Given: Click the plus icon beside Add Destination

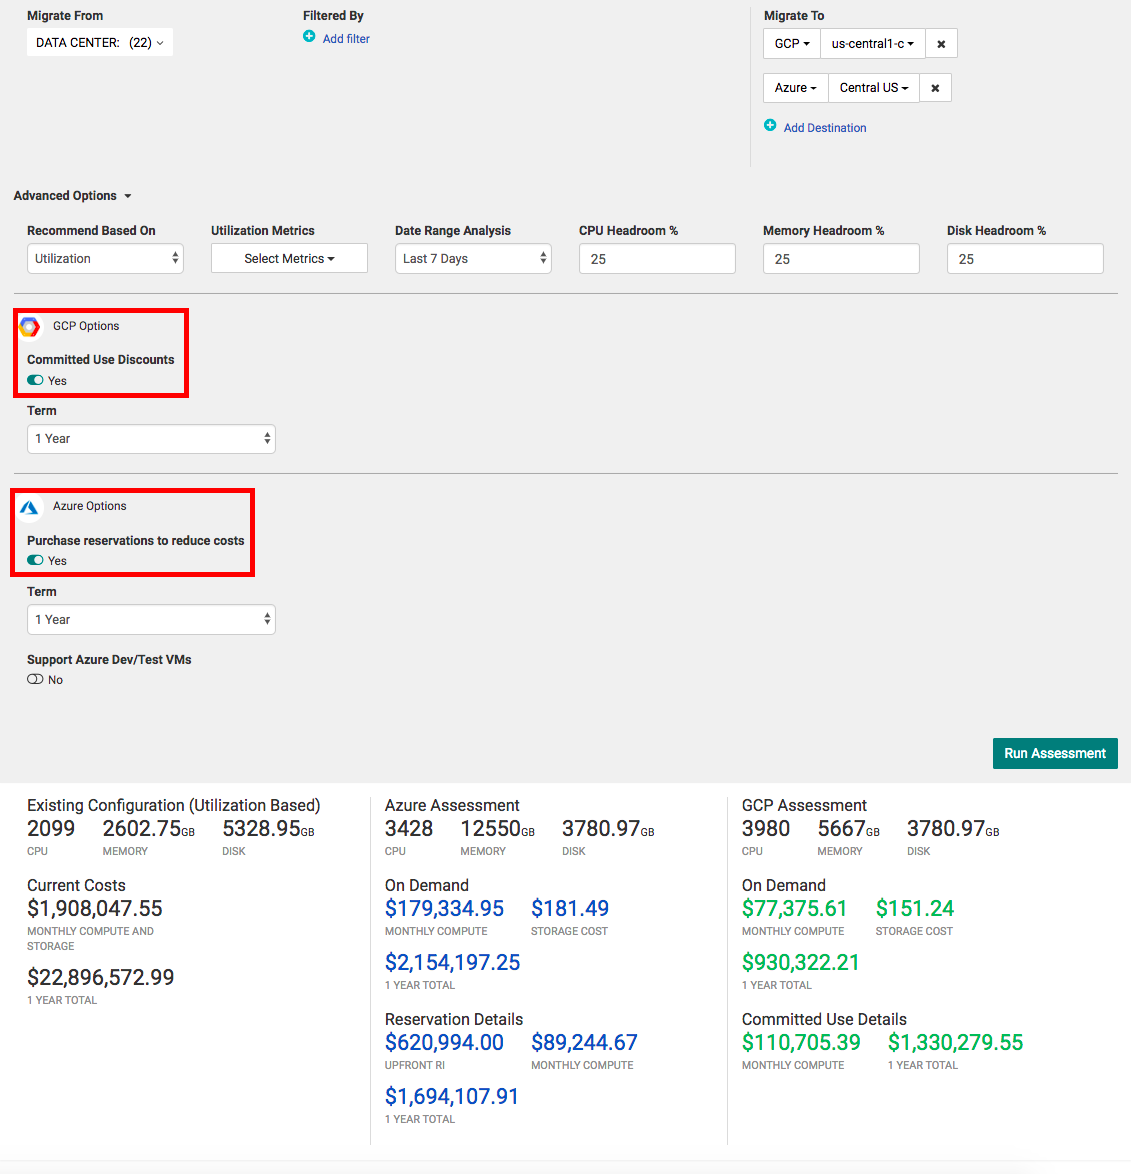Looking at the screenshot, I should click(x=770, y=126).
